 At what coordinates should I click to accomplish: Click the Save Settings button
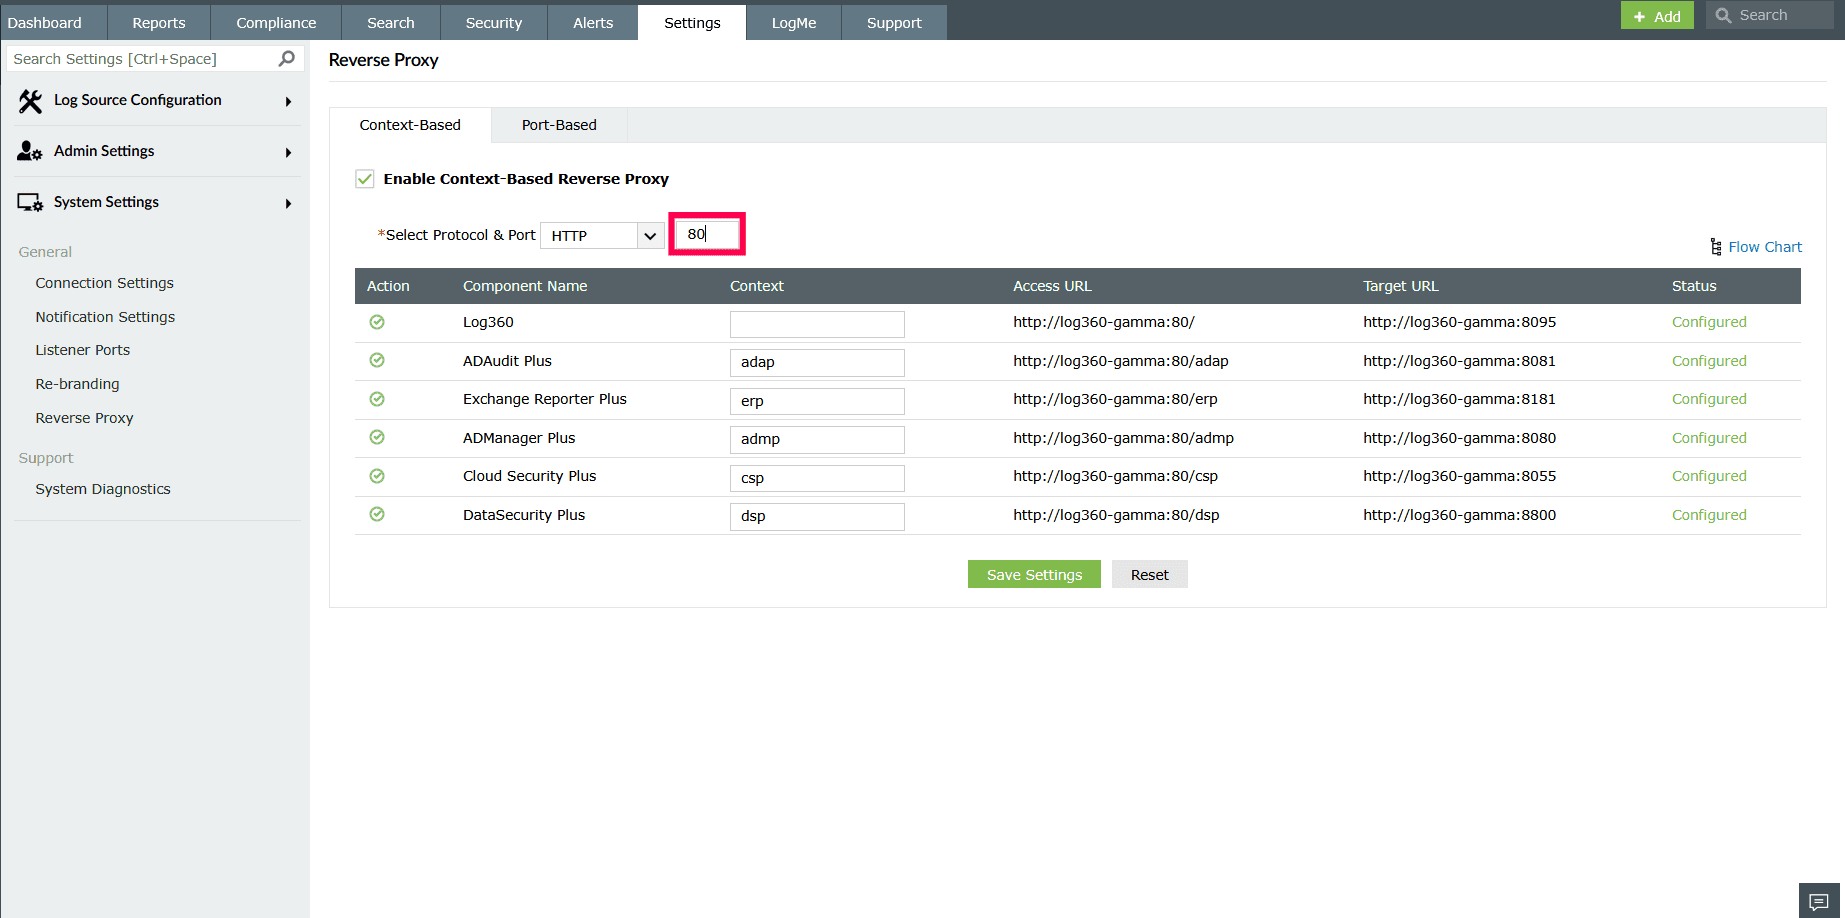tap(1034, 574)
